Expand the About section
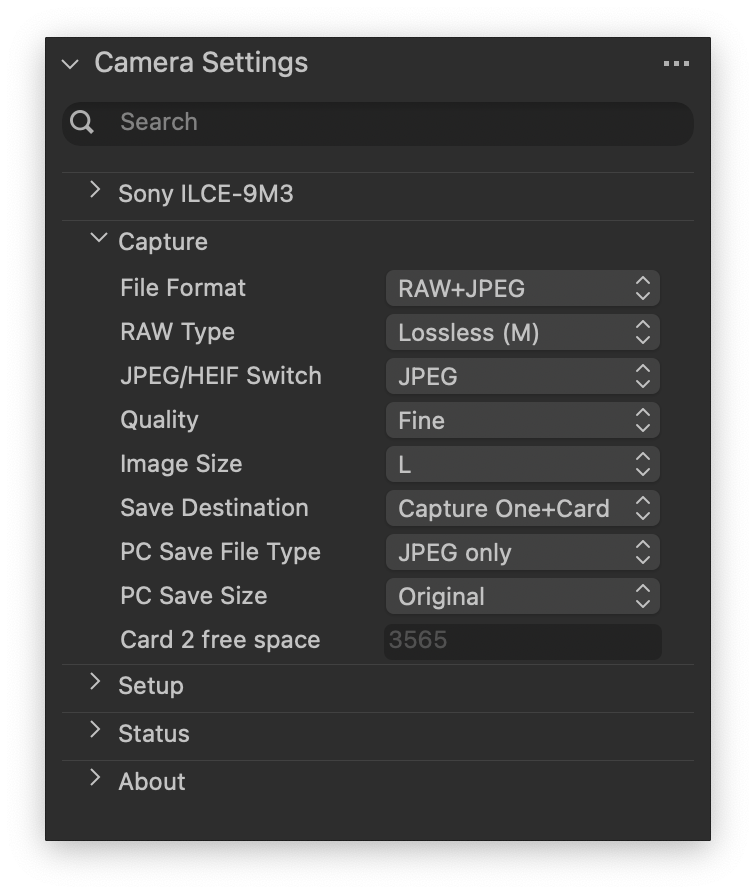 point(96,778)
